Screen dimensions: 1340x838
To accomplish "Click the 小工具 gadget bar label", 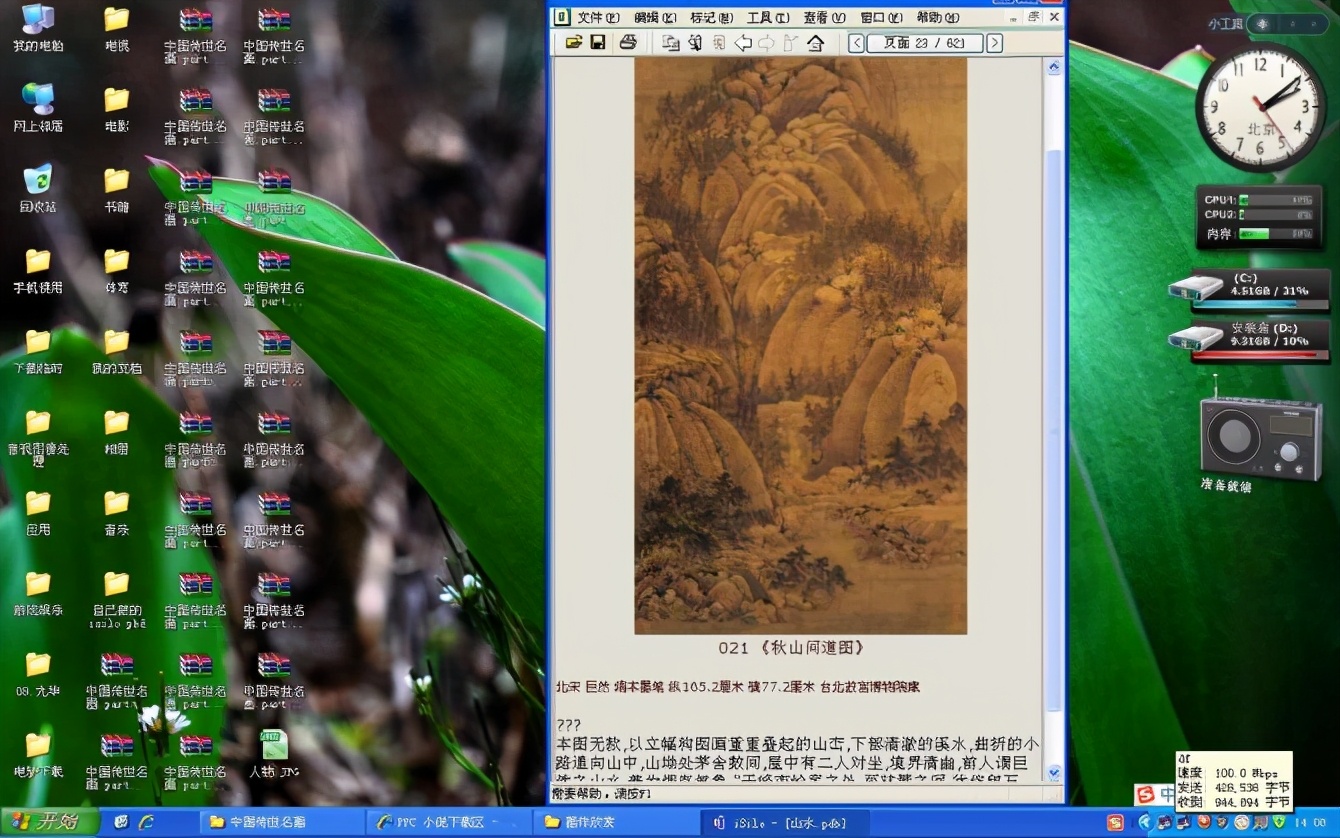I will (x=1225, y=25).
